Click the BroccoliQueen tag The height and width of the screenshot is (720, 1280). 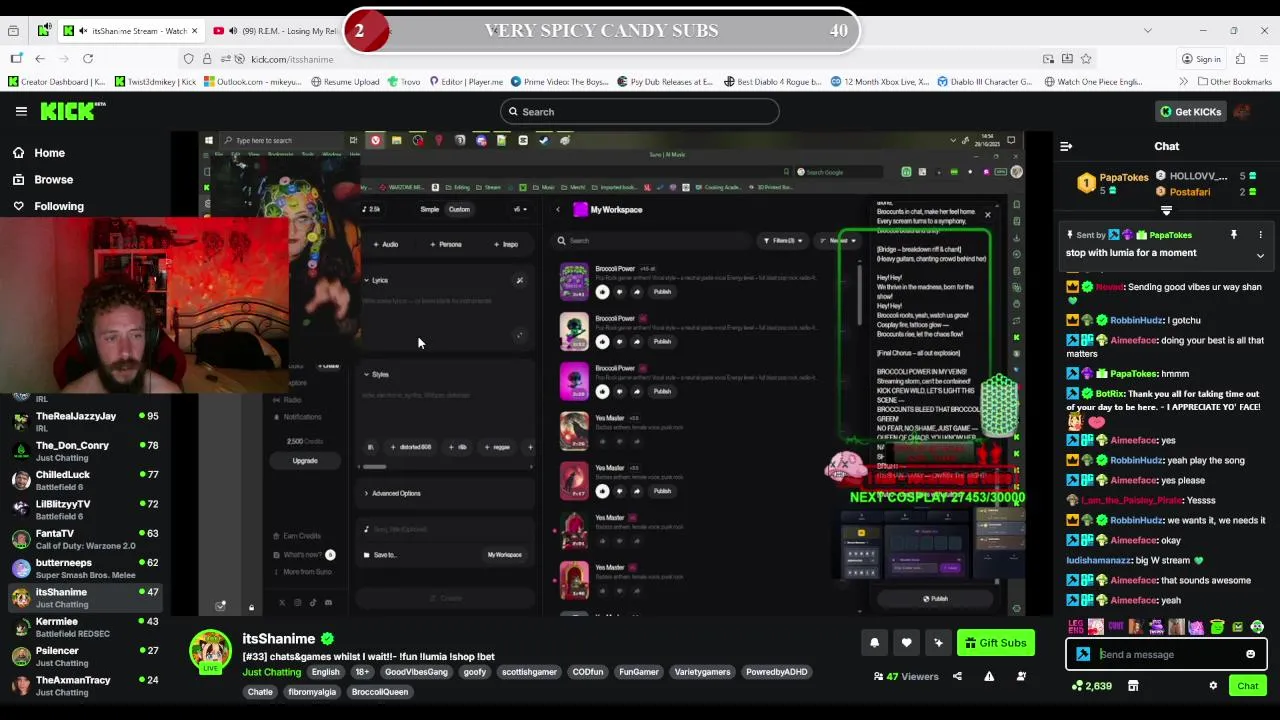click(x=380, y=692)
